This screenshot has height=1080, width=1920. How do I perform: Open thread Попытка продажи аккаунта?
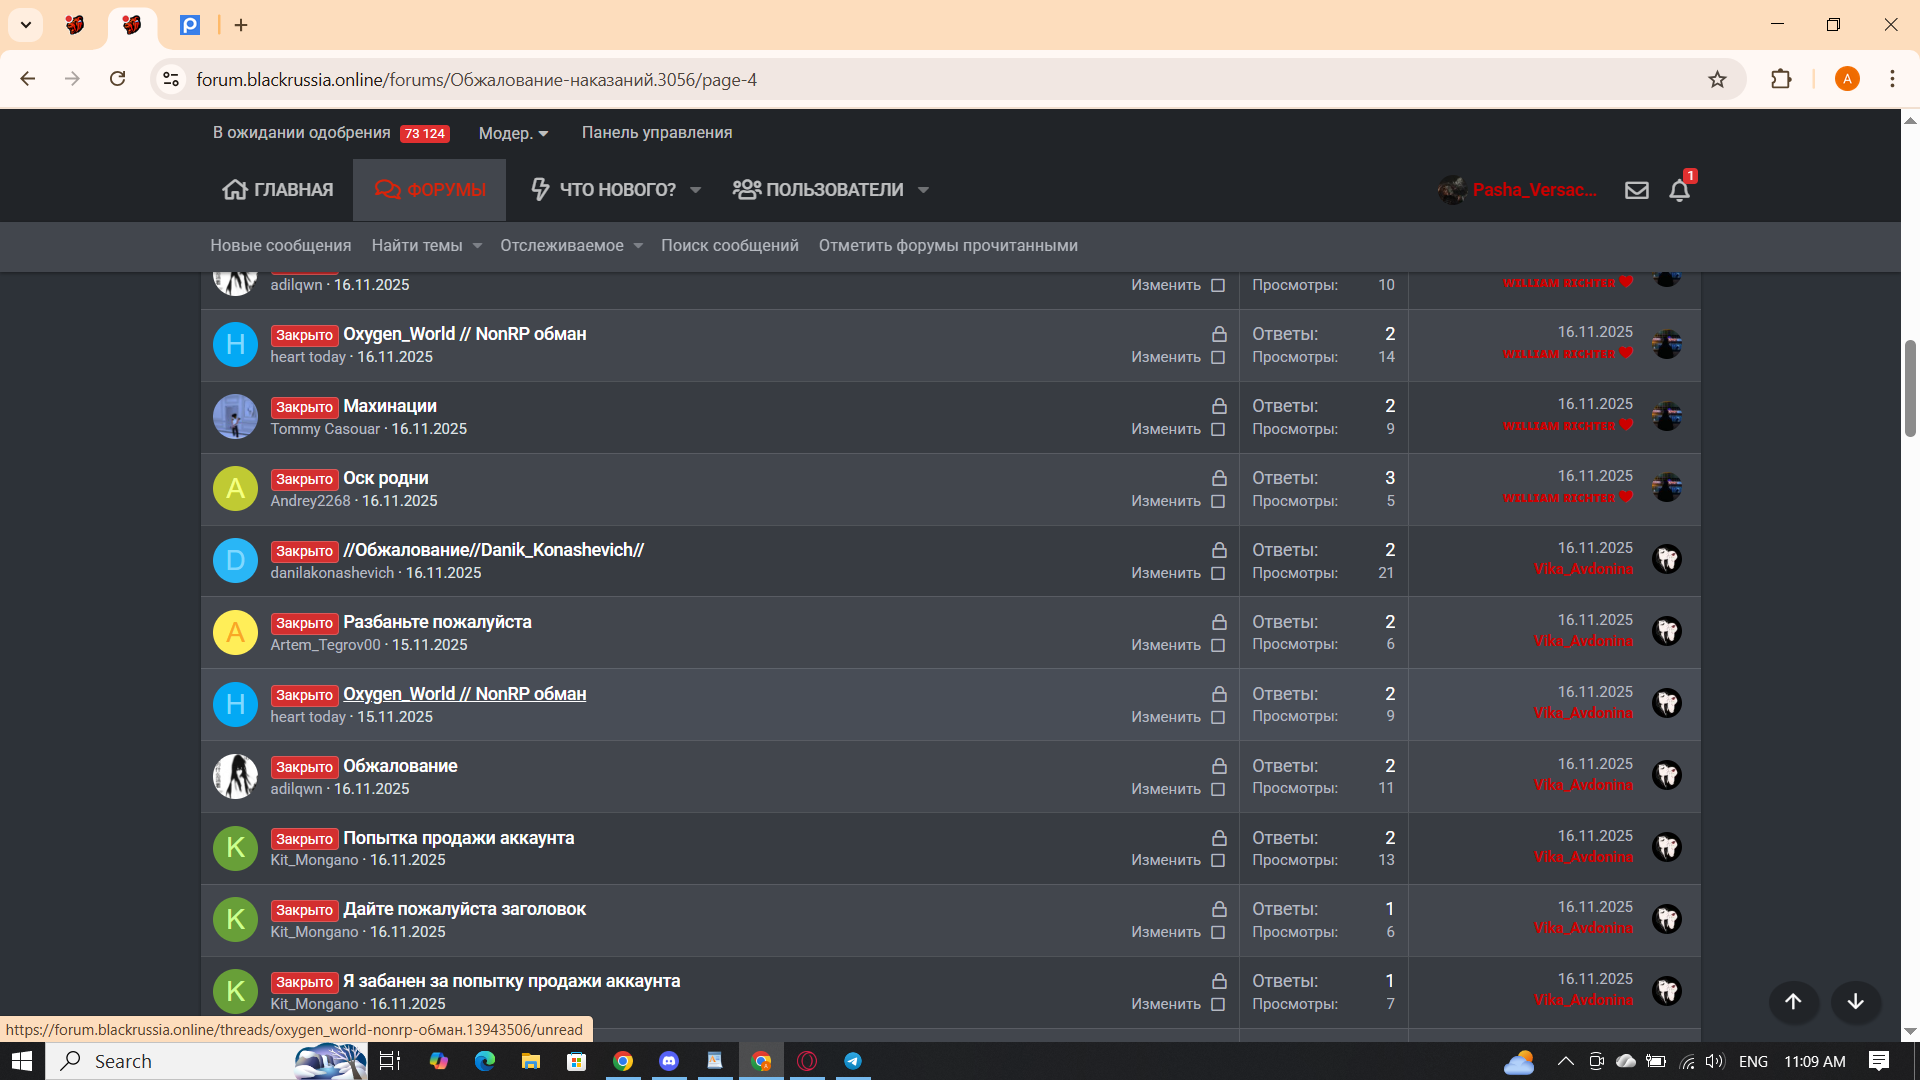click(x=458, y=838)
